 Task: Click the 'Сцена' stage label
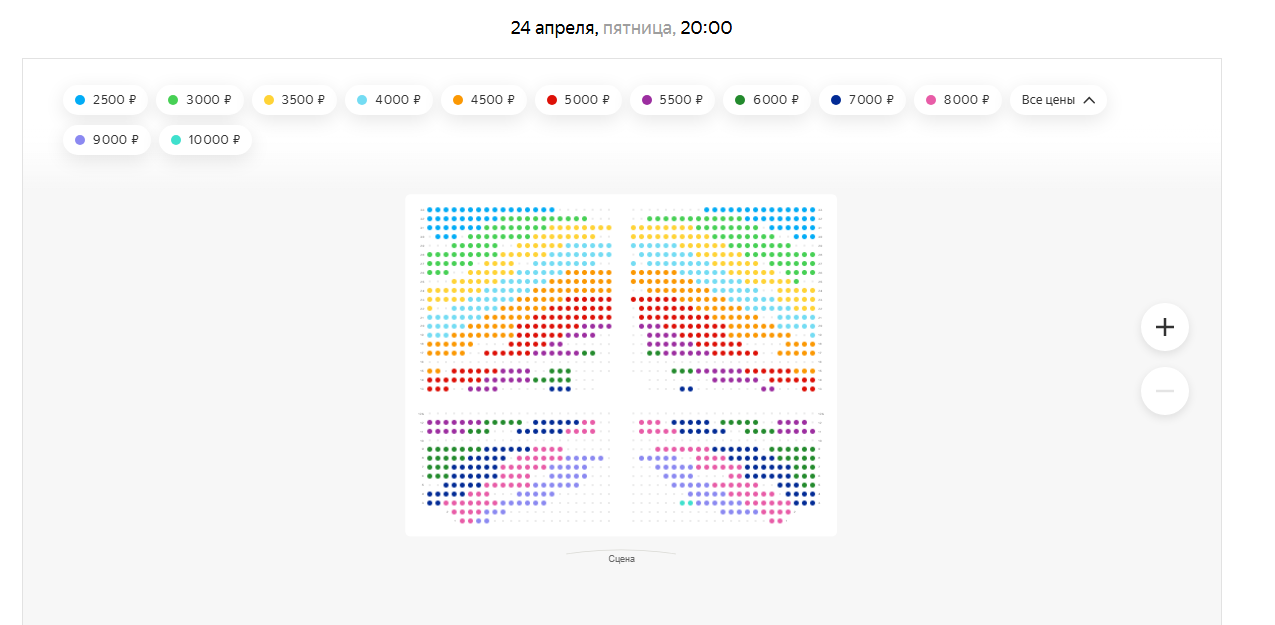[x=621, y=559]
